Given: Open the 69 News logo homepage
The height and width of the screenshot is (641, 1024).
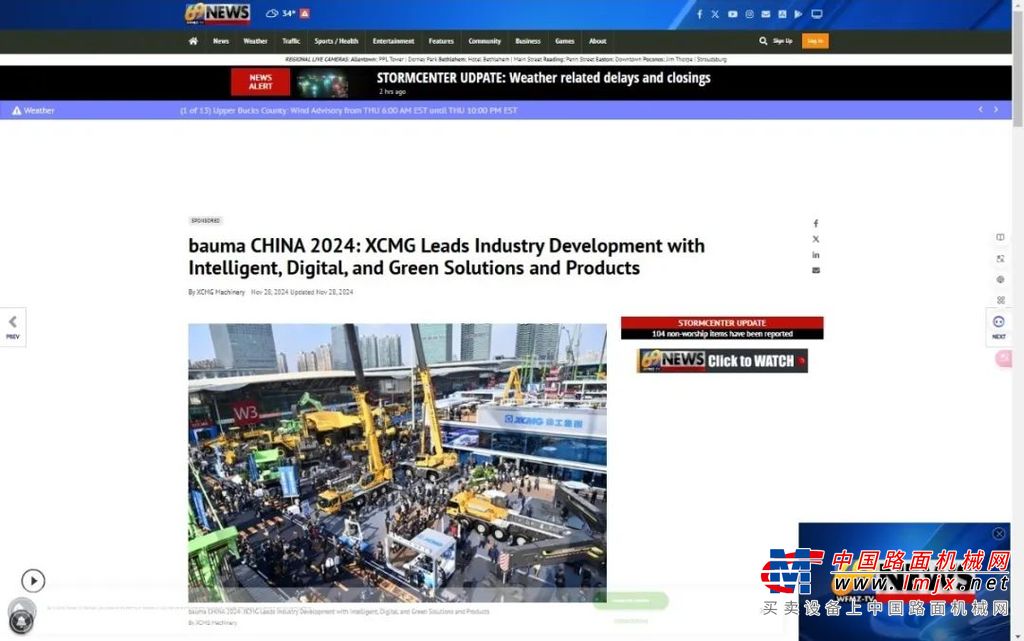Looking at the screenshot, I should pyautogui.click(x=217, y=13).
